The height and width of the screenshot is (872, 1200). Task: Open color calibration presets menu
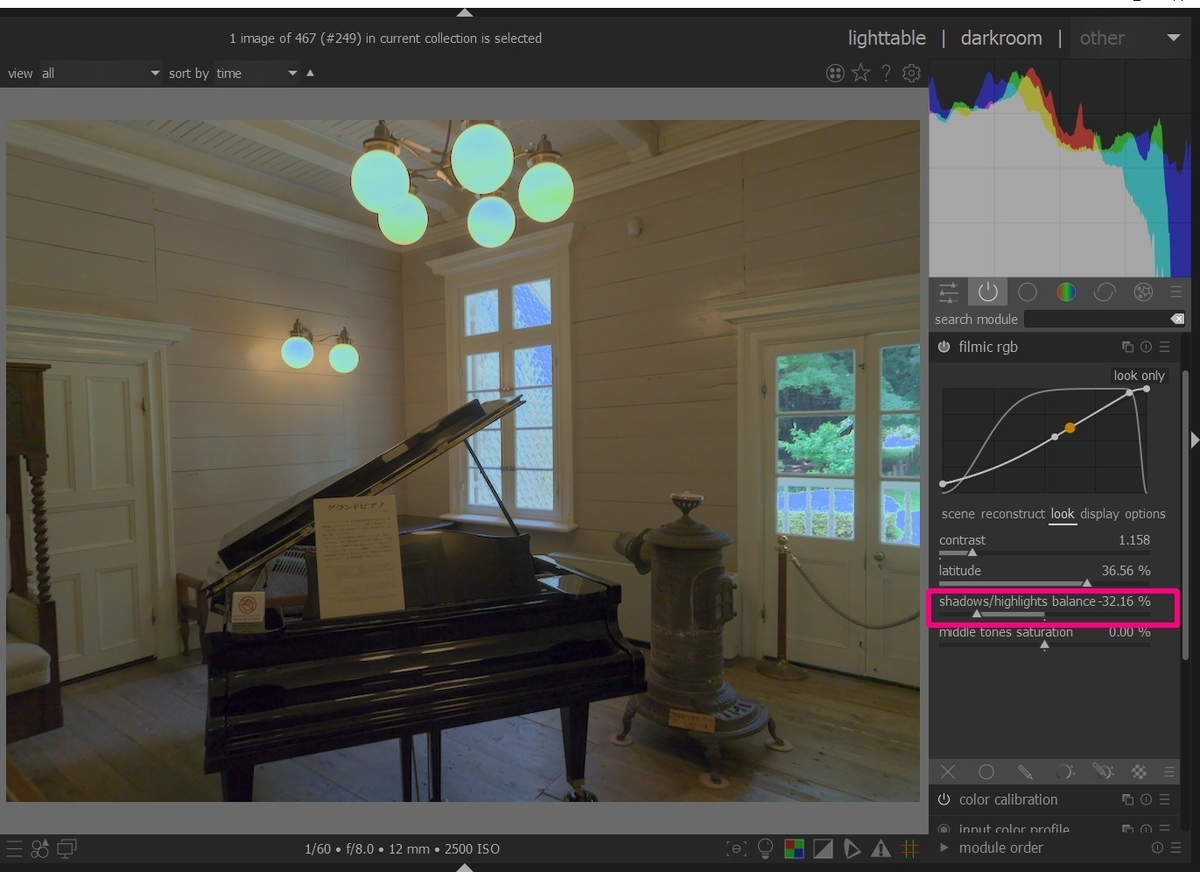click(1165, 800)
